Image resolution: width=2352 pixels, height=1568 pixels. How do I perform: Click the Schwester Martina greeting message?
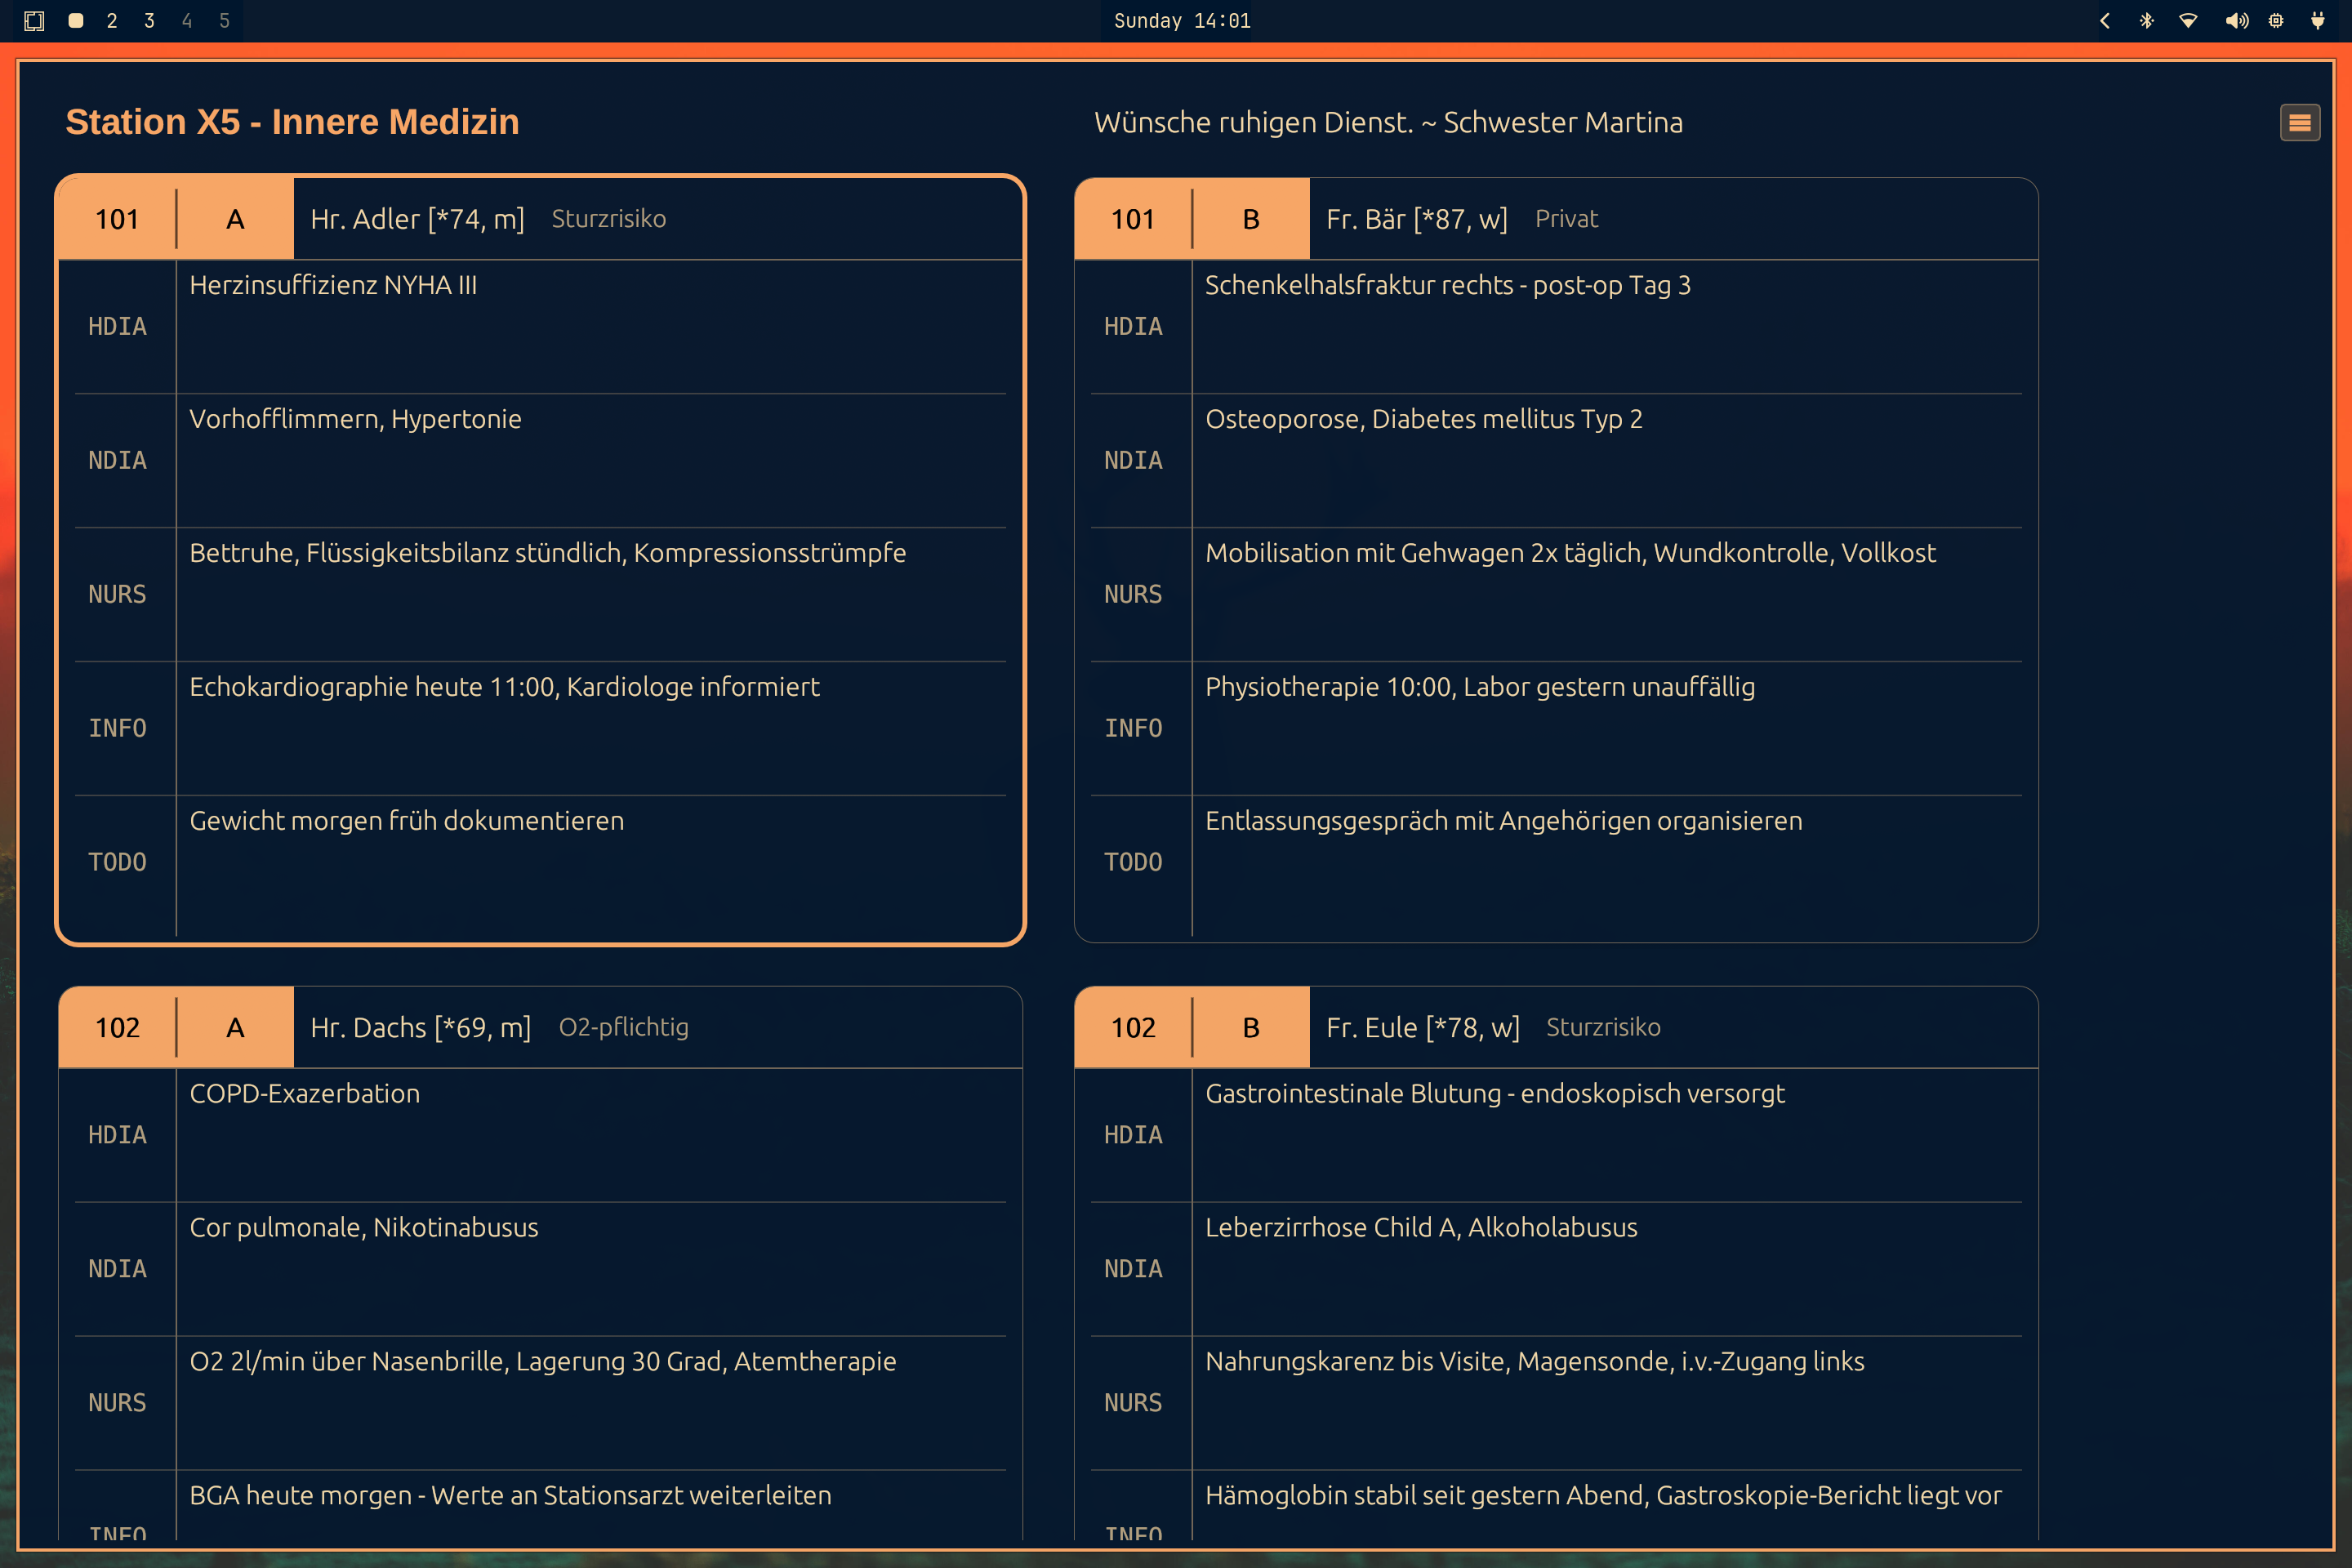[1388, 122]
